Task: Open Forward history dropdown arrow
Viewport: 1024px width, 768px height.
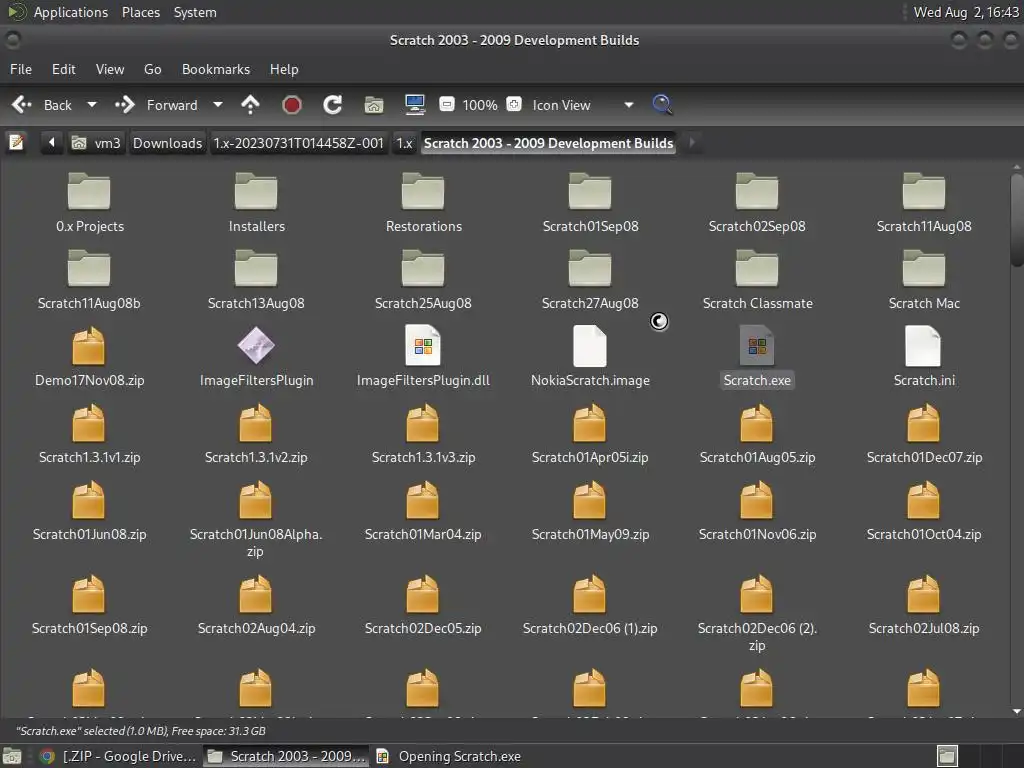Action: (x=218, y=104)
